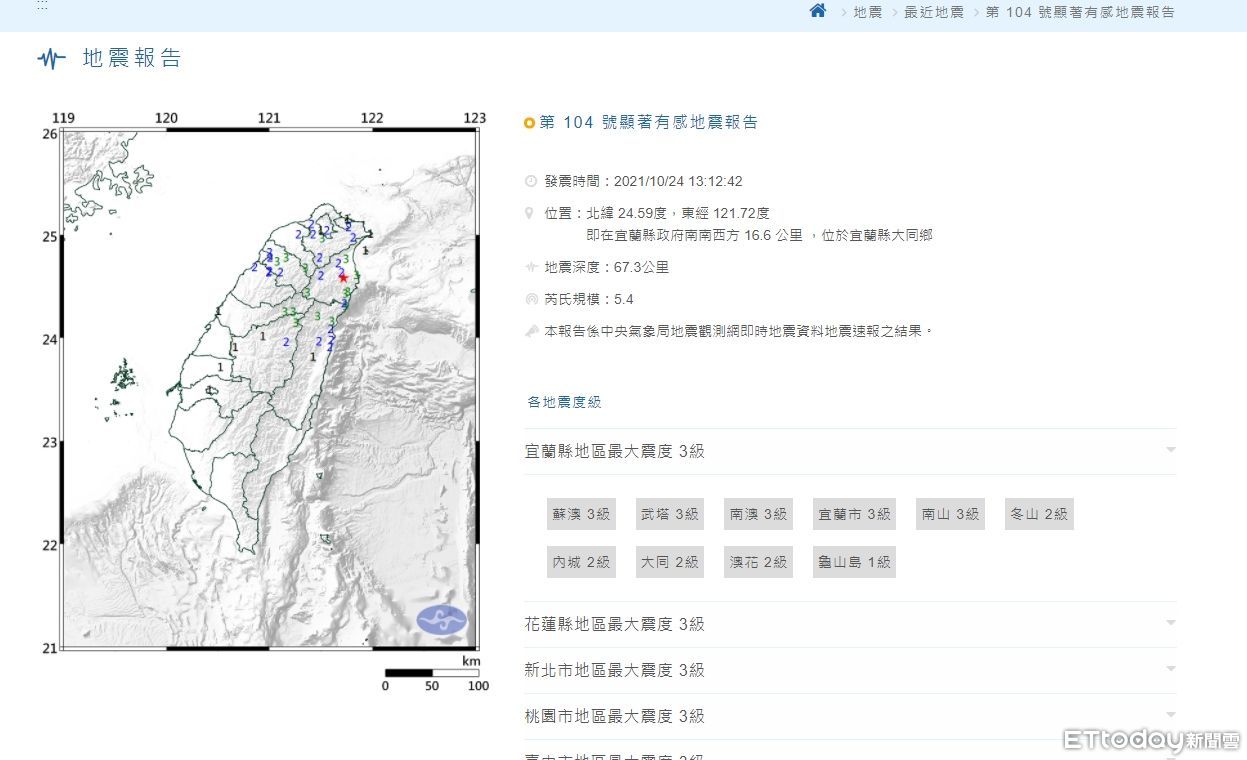Select the 各地震度級 tab heading
The width and height of the screenshot is (1247, 760).
(x=564, y=402)
